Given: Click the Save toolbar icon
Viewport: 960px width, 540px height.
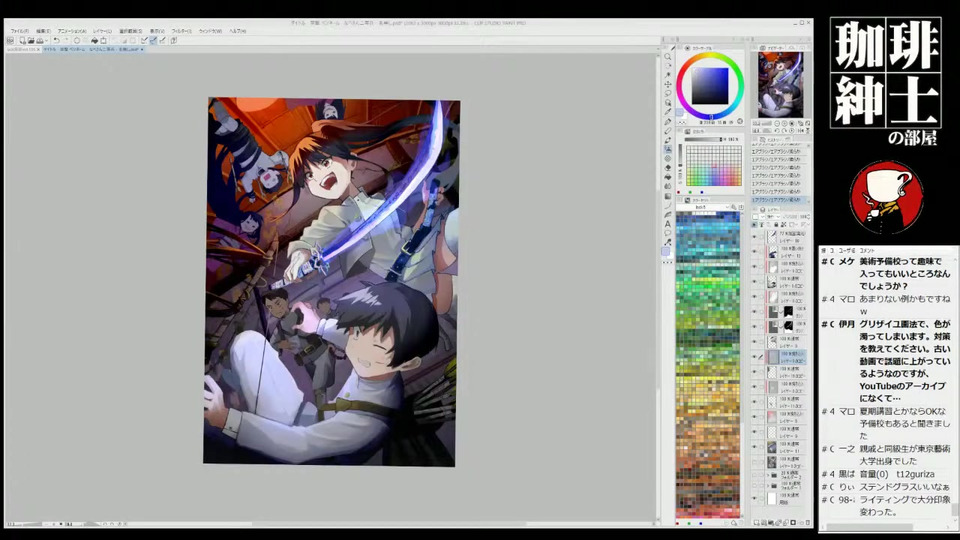Looking at the screenshot, I should click(39, 40).
